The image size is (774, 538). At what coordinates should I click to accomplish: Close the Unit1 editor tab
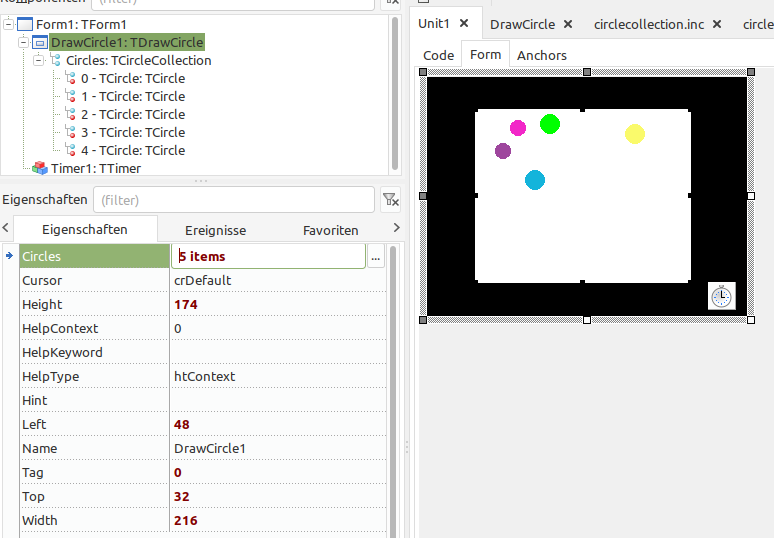point(464,23)
